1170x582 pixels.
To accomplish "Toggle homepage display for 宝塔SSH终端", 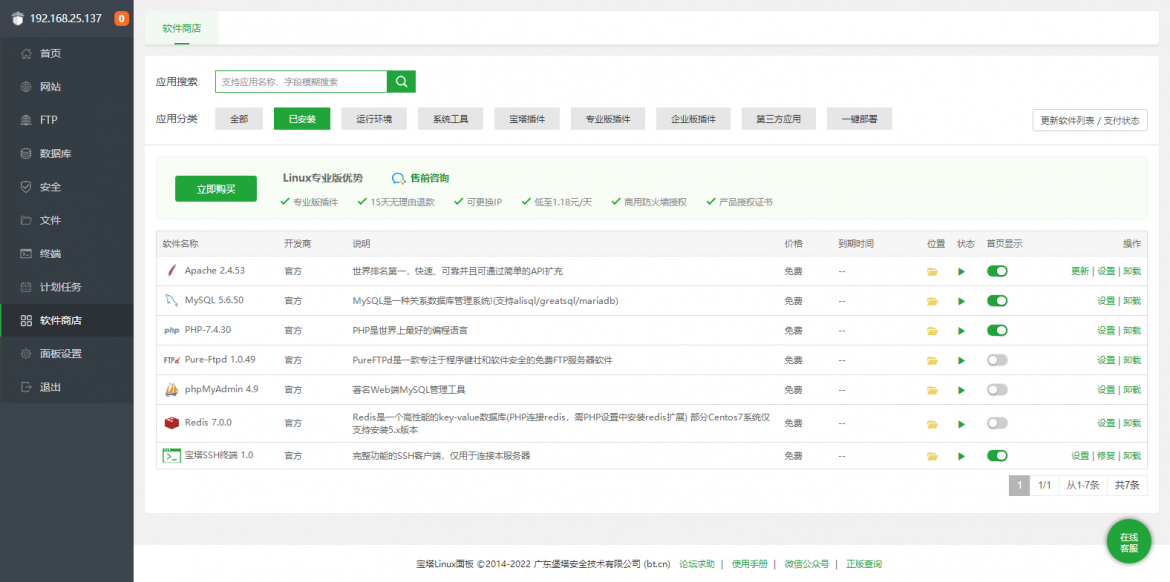I will pyautogui.click(x=997, y=455).
